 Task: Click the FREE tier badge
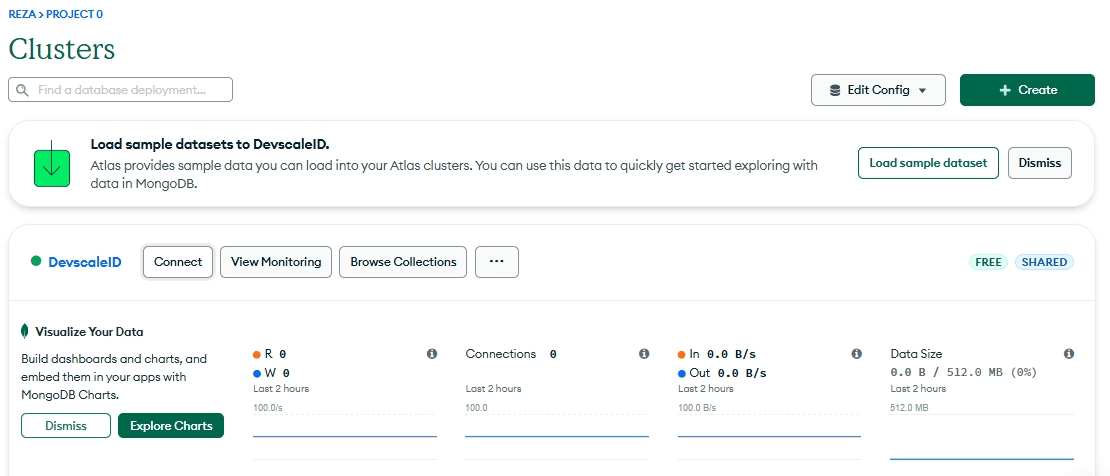click(x=988, y=262)
